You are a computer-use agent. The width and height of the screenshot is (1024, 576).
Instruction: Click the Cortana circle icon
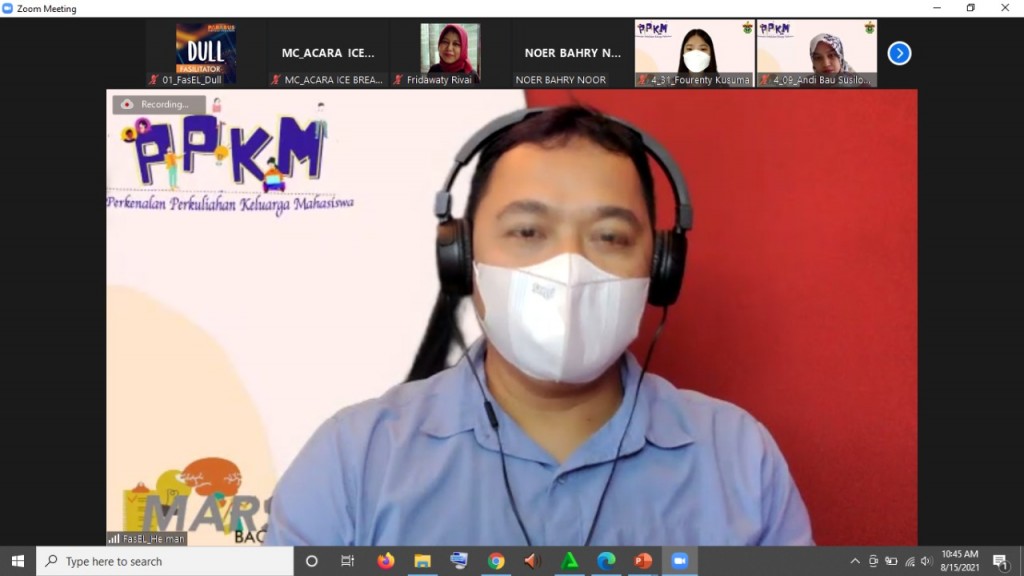coord(311,561)
